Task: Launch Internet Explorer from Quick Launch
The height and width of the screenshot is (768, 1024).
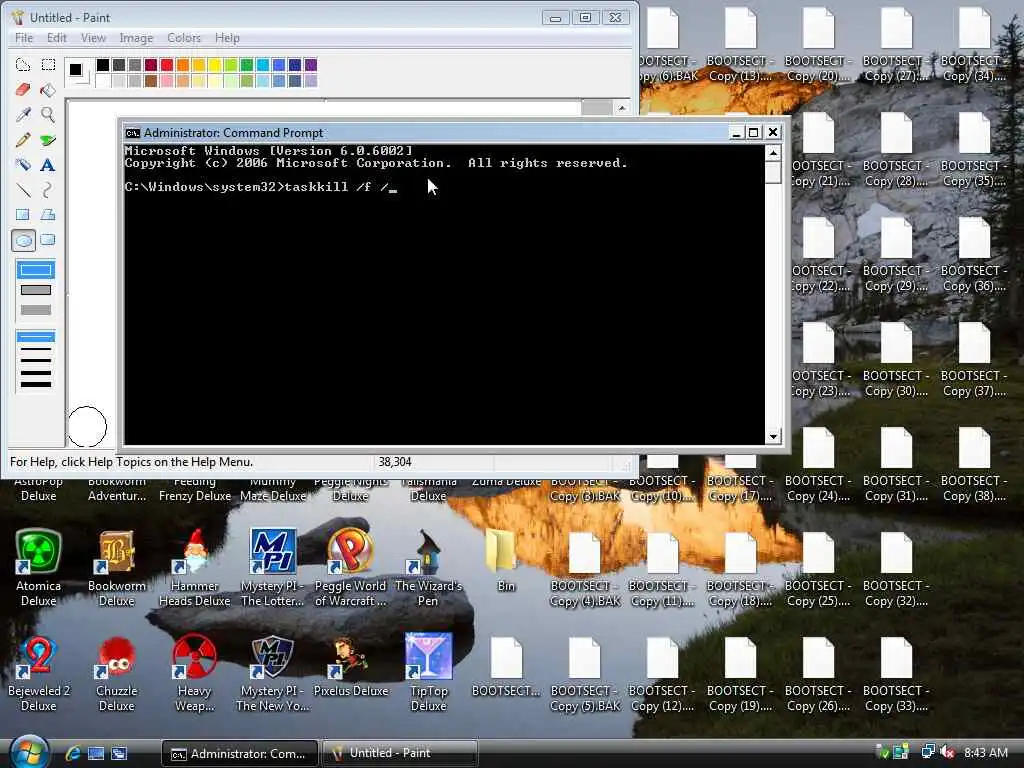Action: (x=73, y=754)
